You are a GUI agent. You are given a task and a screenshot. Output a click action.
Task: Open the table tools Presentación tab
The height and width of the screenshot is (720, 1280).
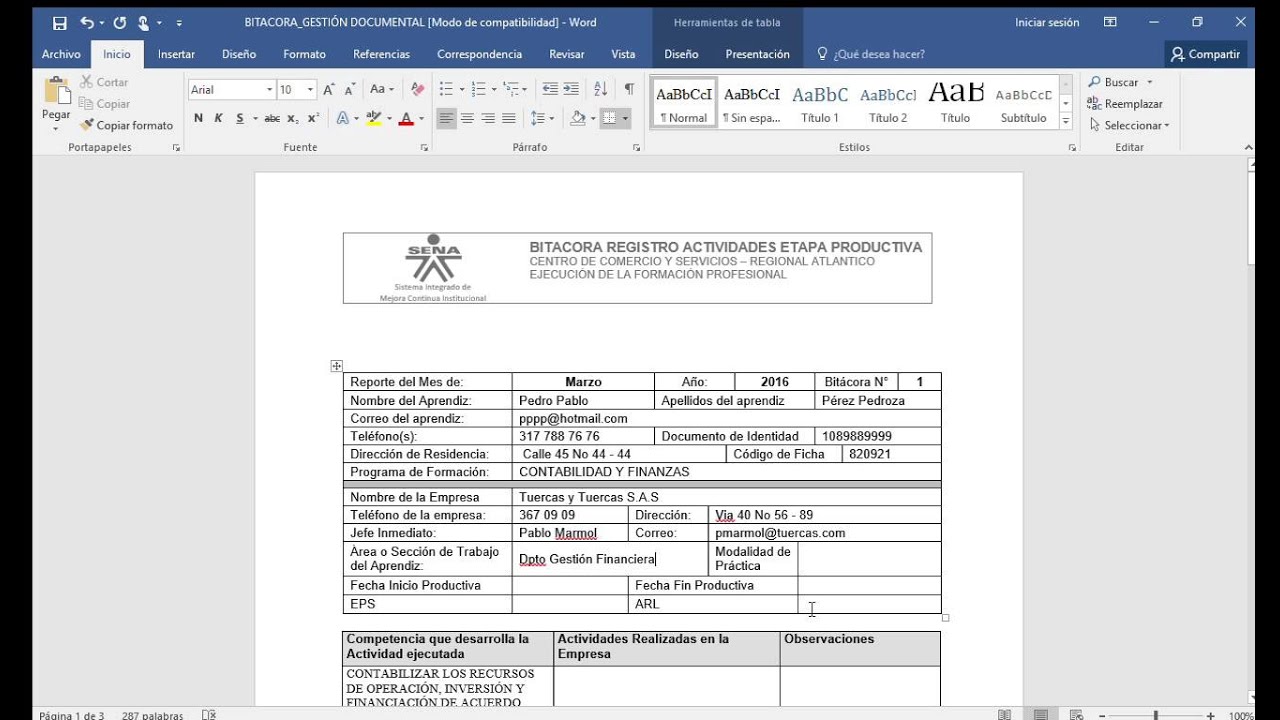[x=757, y=54]
